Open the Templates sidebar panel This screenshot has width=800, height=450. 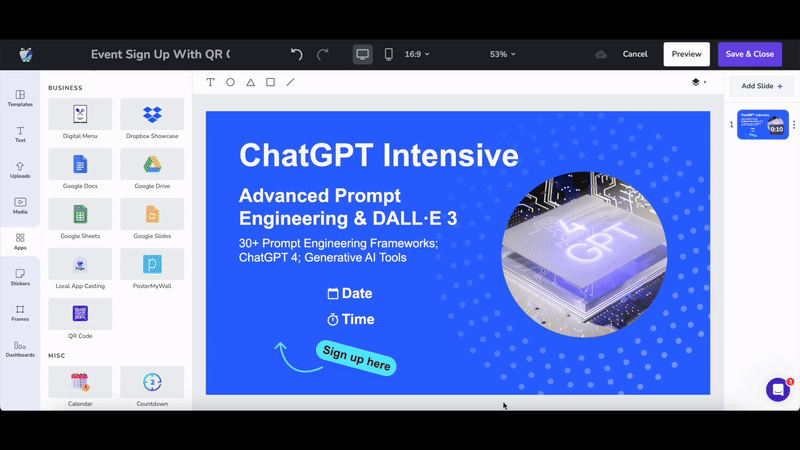20,98
